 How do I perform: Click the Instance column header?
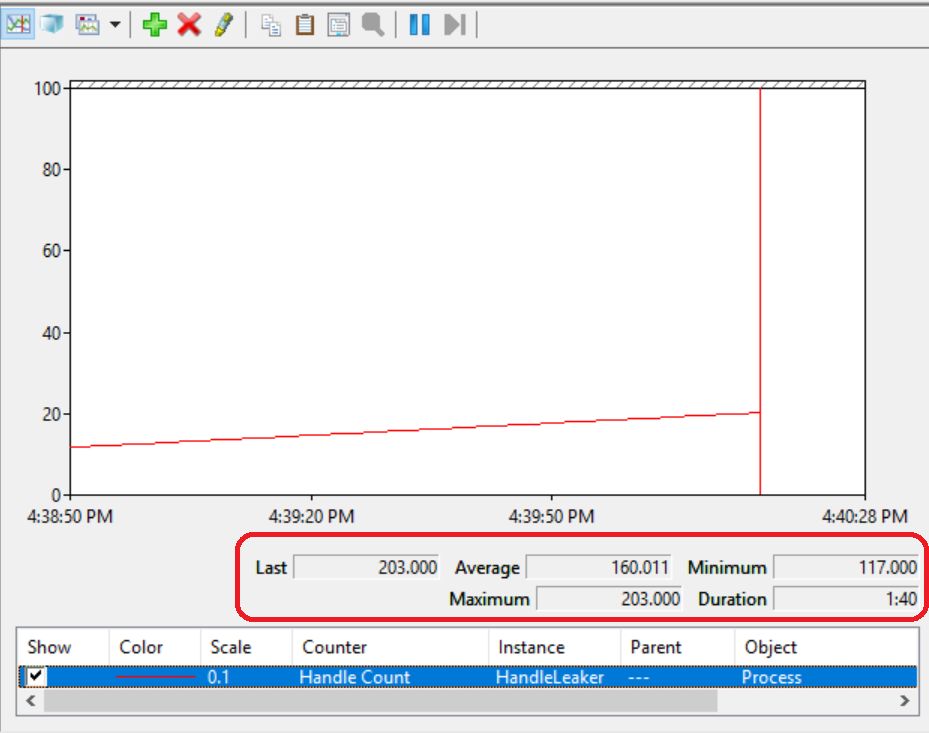pos(531,647)
